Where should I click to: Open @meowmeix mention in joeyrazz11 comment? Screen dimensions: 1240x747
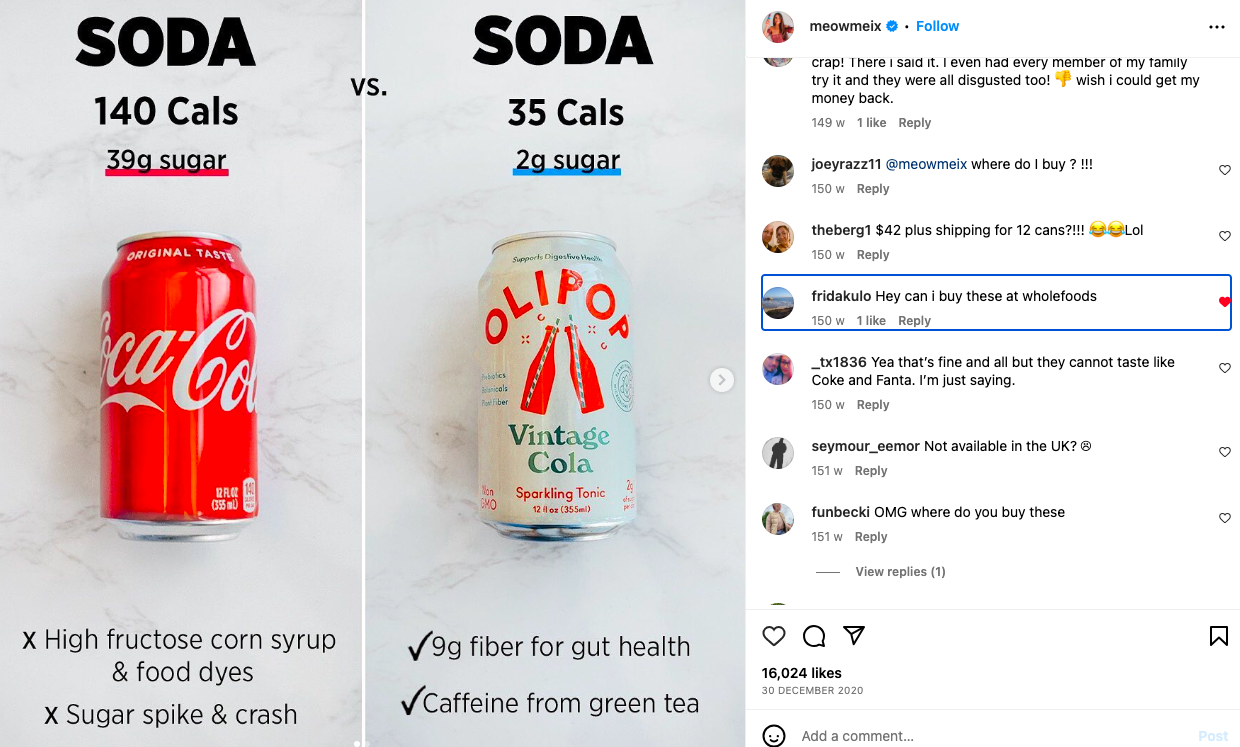click(x=926, y=164)
